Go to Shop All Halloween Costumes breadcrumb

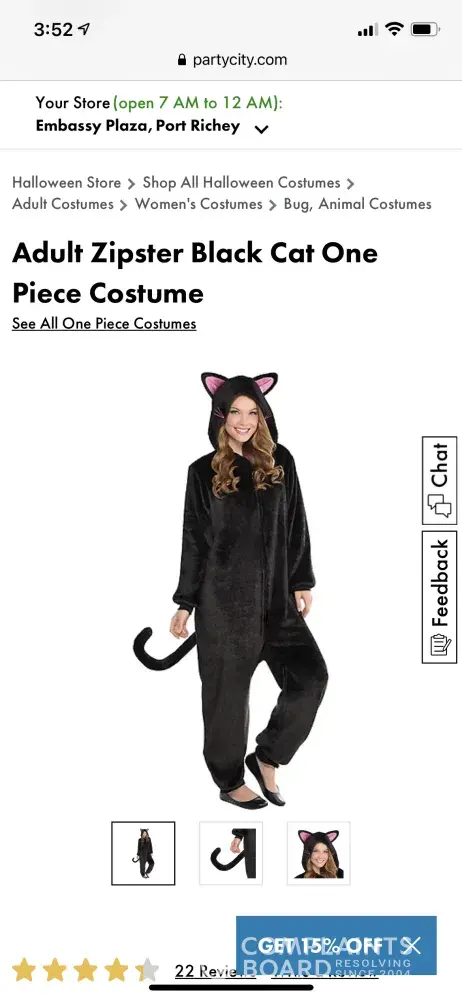(x=241, y=182)
